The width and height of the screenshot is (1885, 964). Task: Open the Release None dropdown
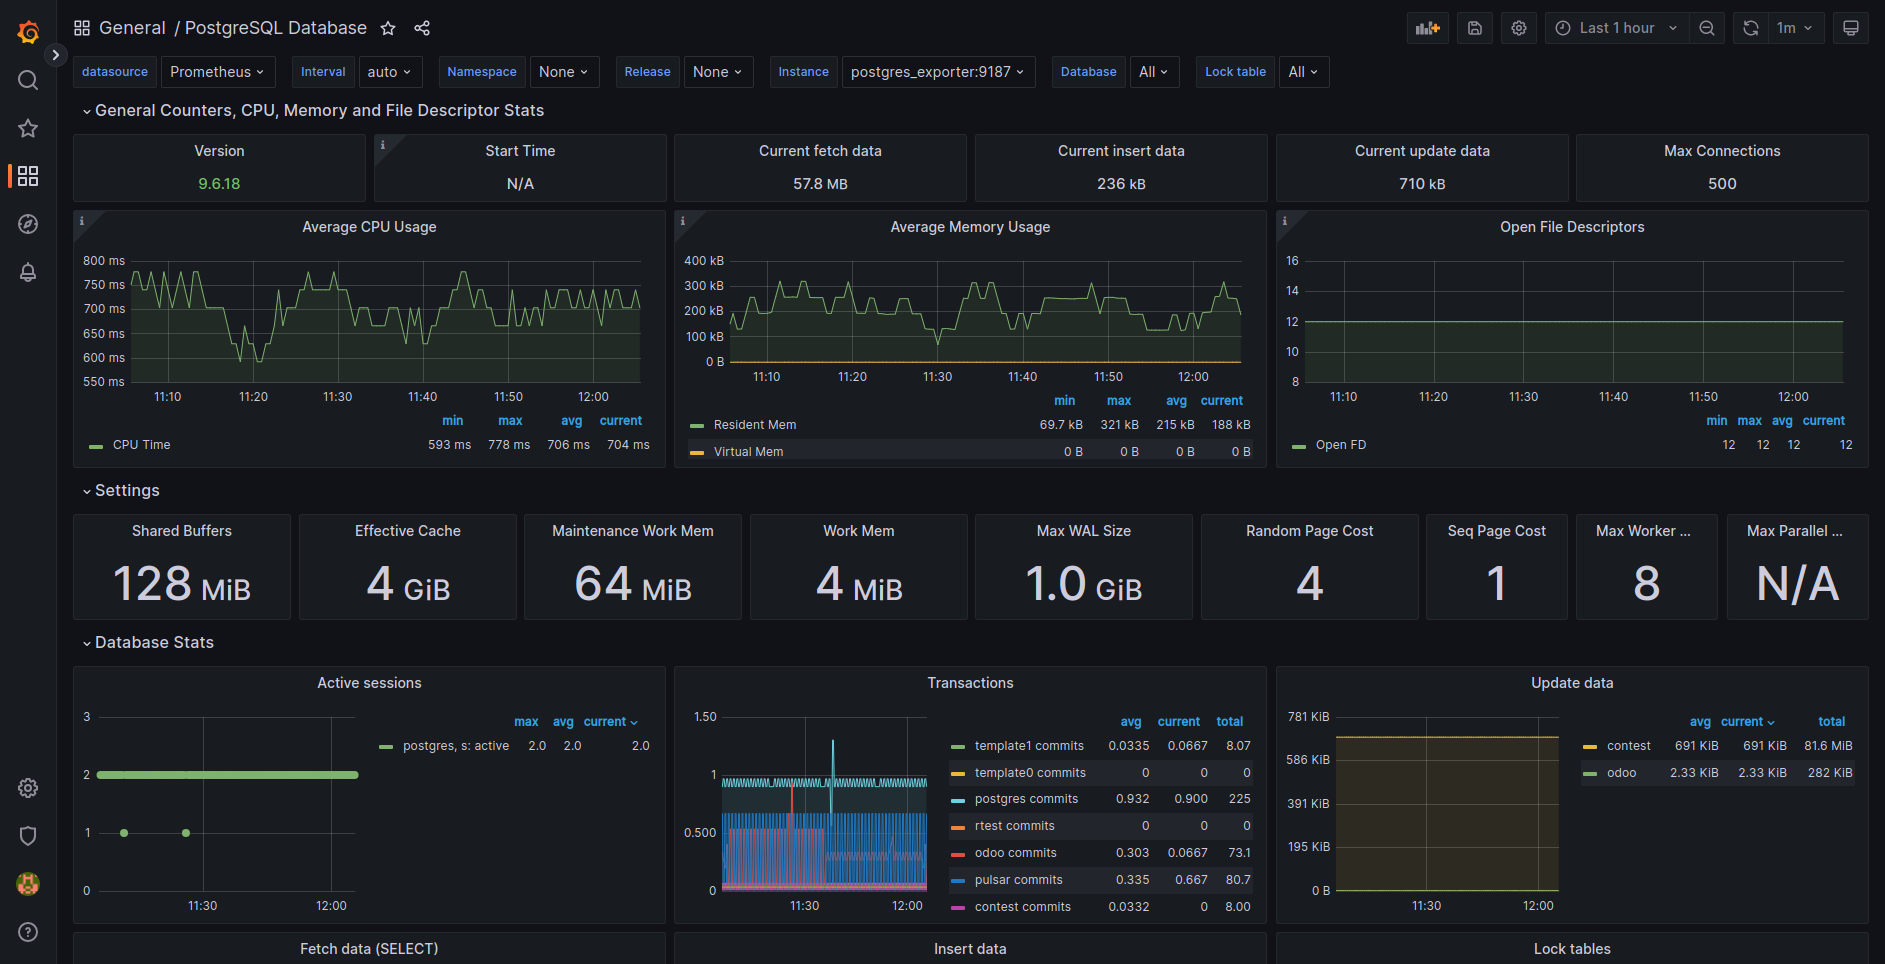coord(718,72)
